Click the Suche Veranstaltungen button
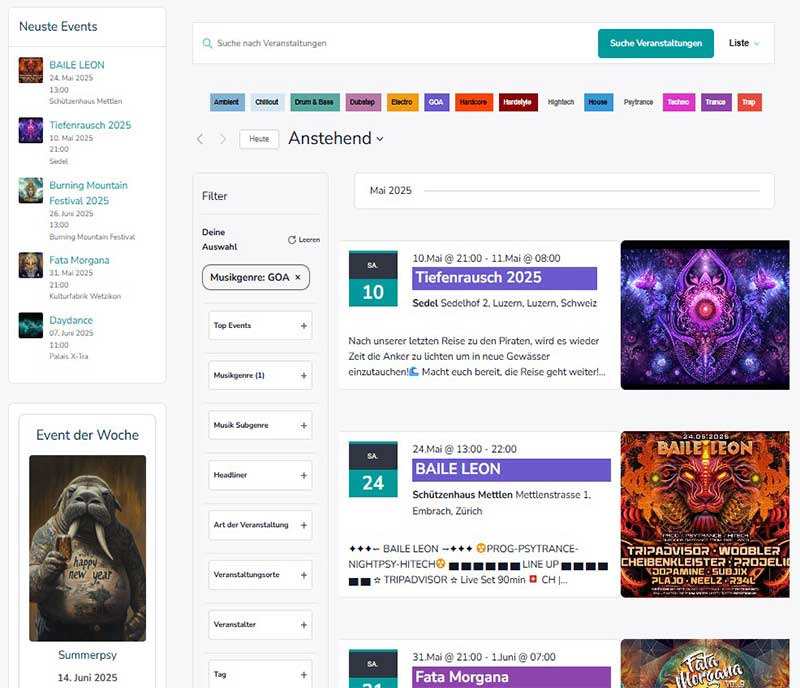800x688 pixels. point(656,44)
